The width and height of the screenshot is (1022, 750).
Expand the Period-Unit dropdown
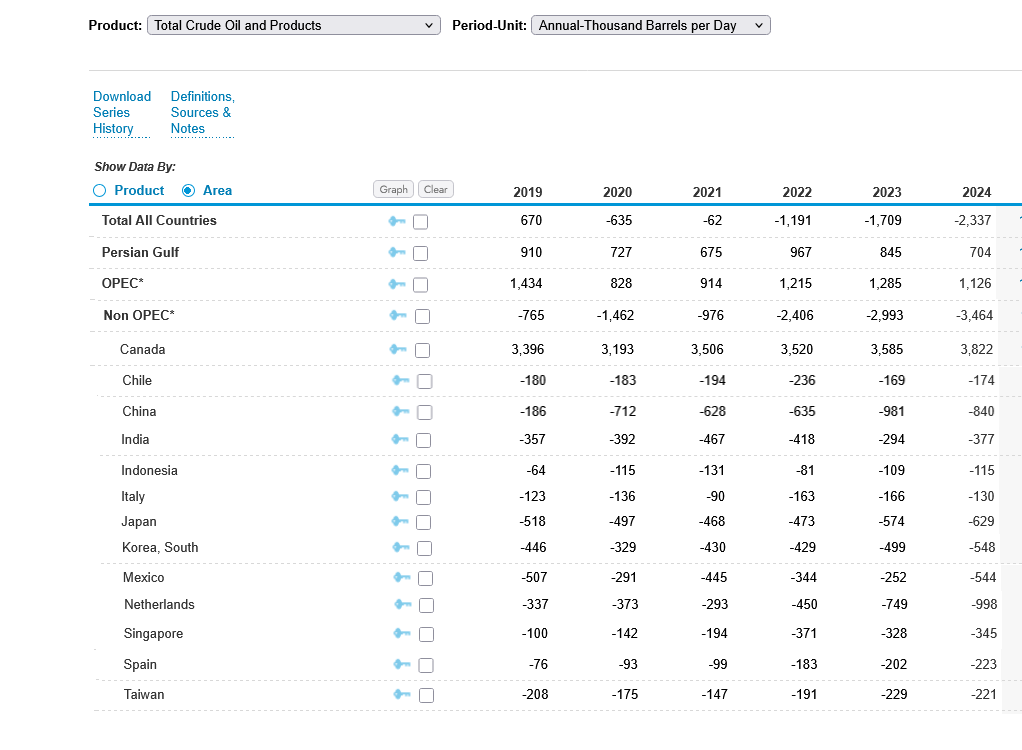point(650,25)
